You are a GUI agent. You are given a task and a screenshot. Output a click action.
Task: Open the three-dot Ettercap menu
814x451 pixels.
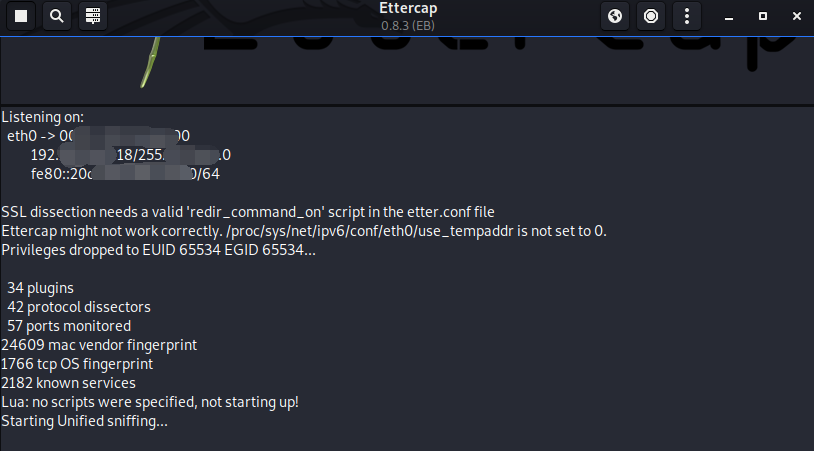click(x=686, y=16)
